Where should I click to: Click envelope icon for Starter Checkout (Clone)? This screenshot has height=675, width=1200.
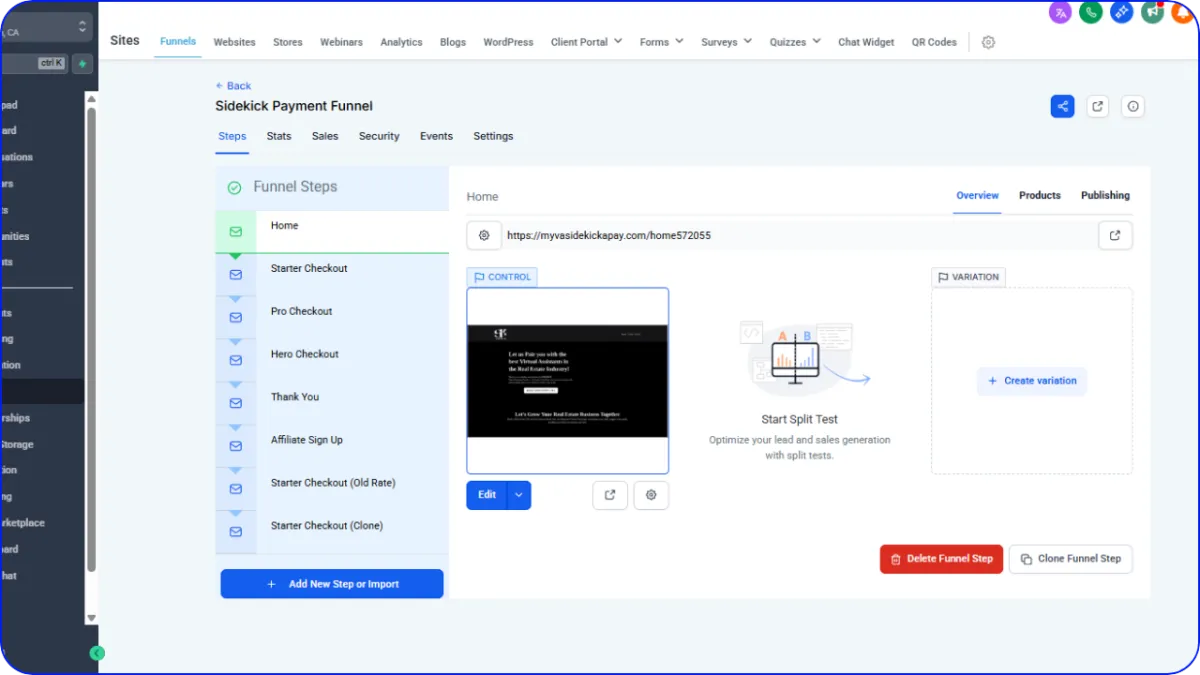click(x=236, y=532)
